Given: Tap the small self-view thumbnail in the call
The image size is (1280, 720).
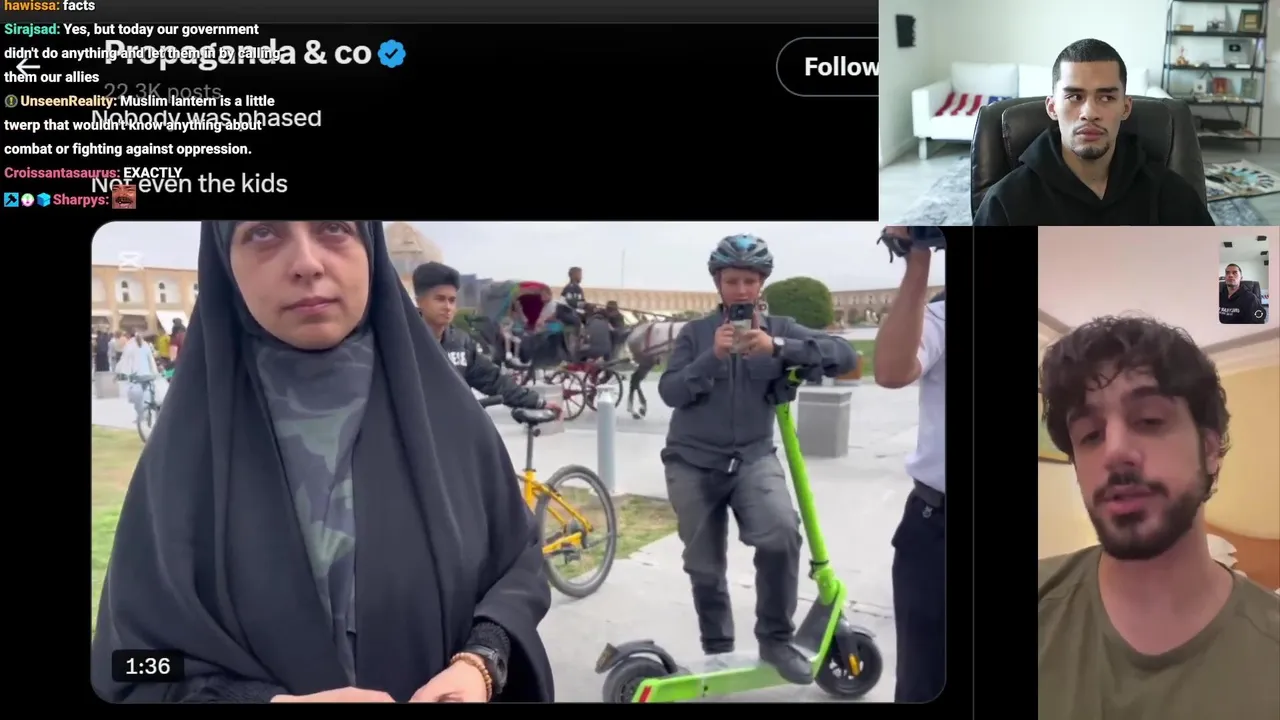Looking at the screenshot, I should [1243, 281].
